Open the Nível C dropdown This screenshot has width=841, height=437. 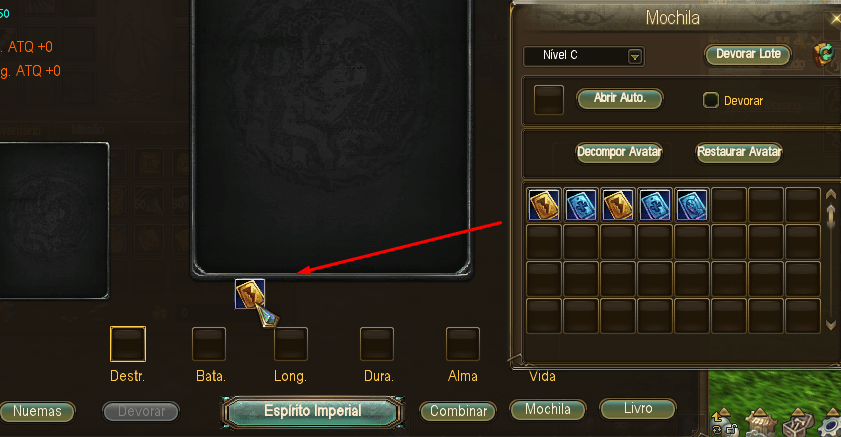584,56
